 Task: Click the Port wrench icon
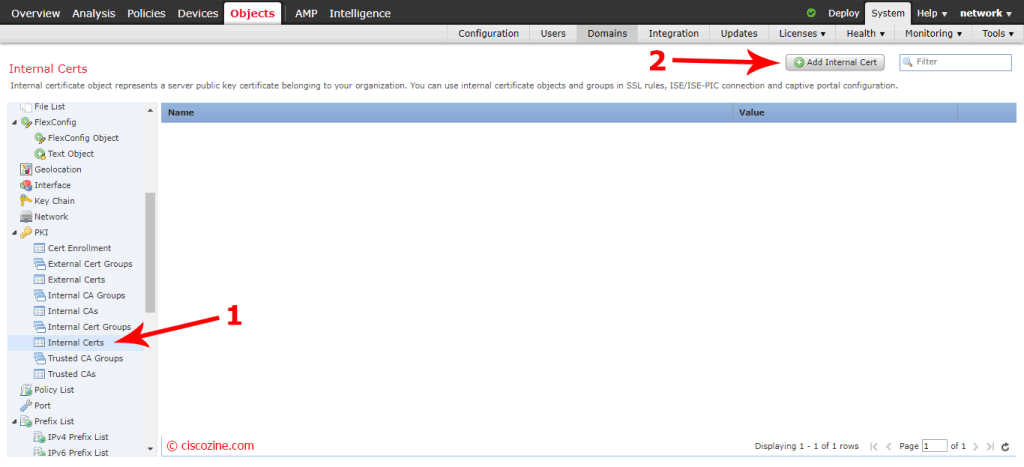(x=26, y=406)
